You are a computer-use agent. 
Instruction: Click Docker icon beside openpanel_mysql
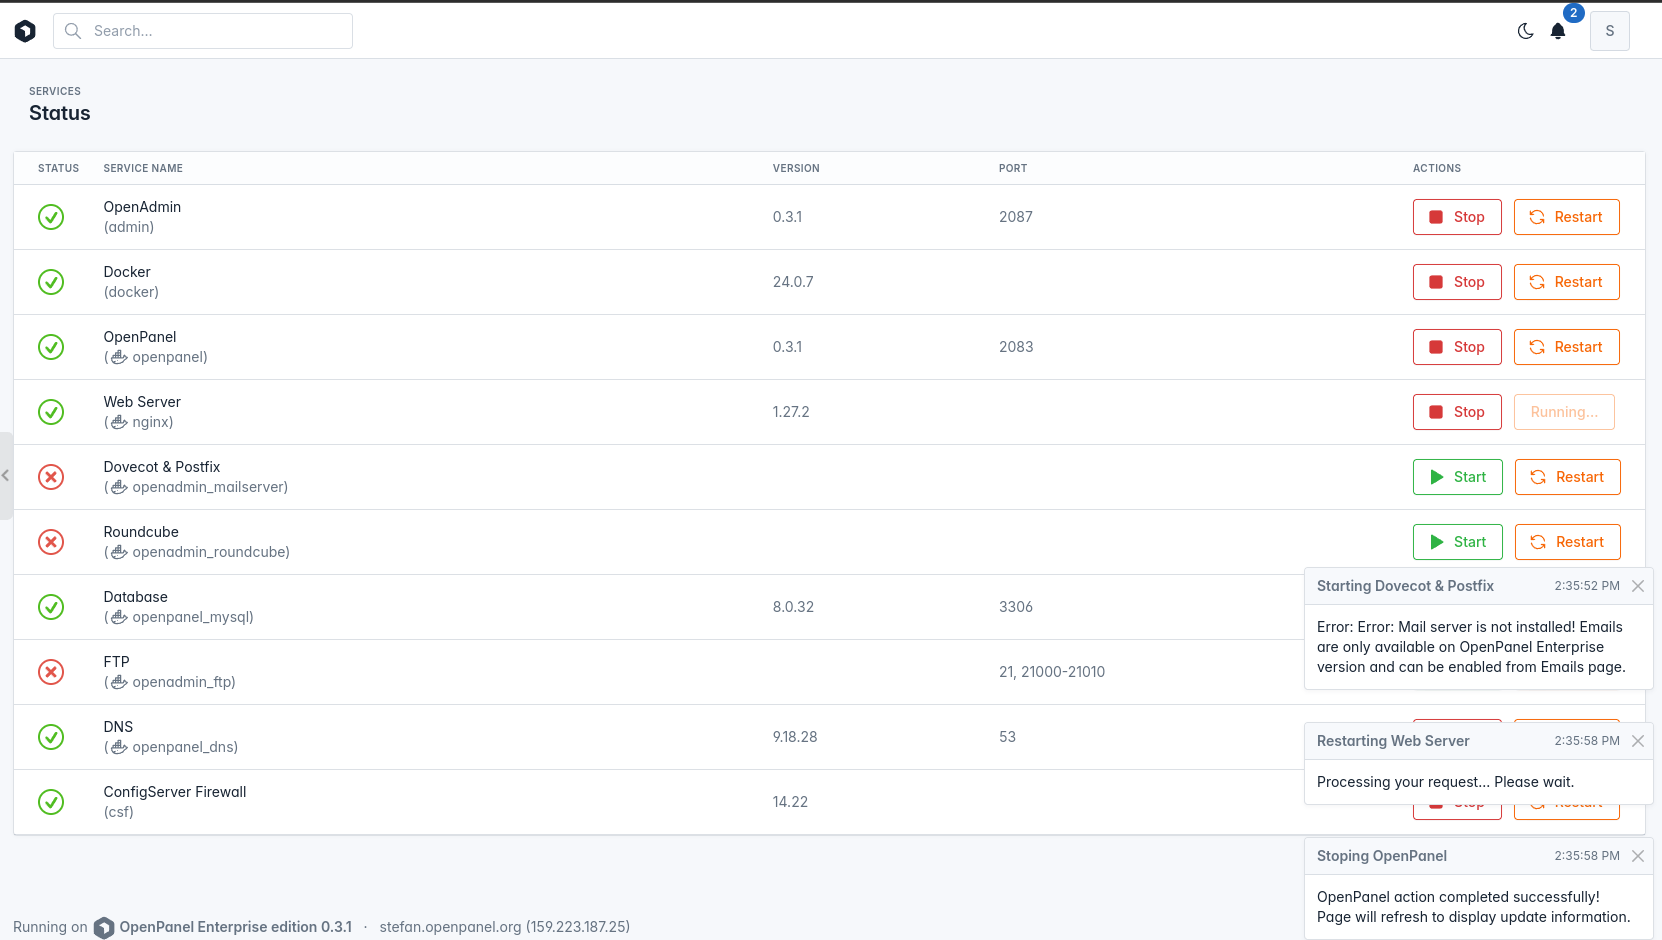tap(119, 617)
